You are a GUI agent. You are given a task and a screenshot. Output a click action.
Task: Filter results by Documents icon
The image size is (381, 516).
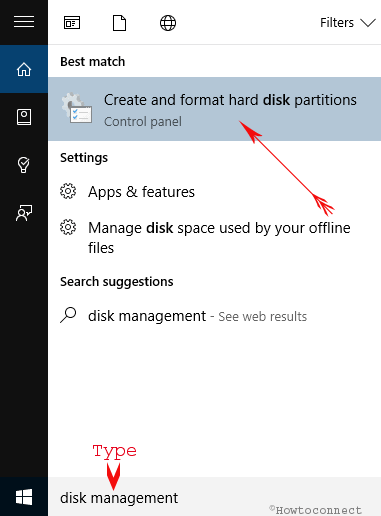click(x=119, y=23)
